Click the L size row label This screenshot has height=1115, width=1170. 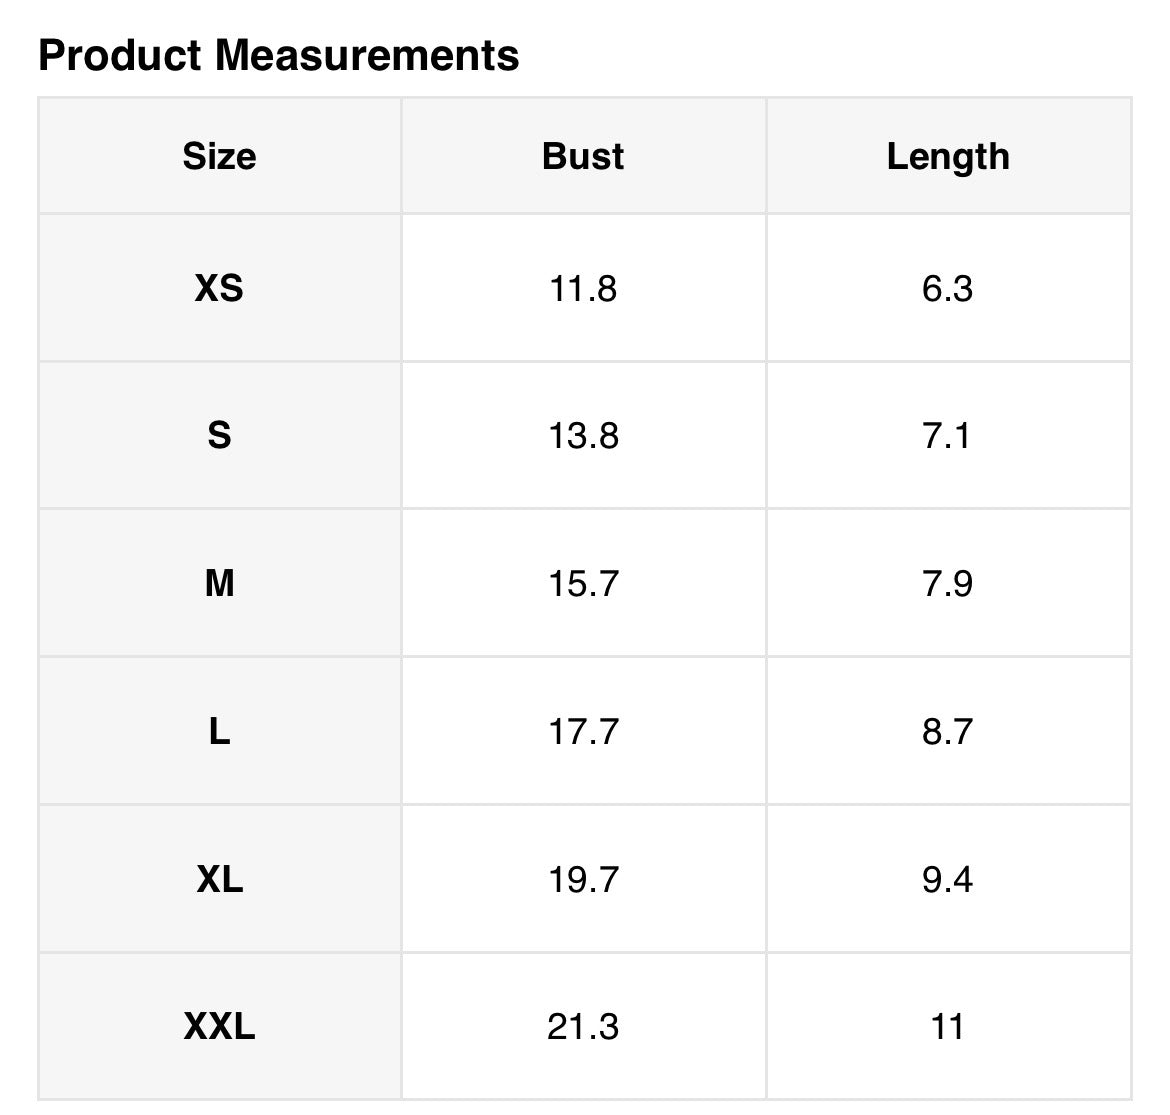(x=219, y=731)
